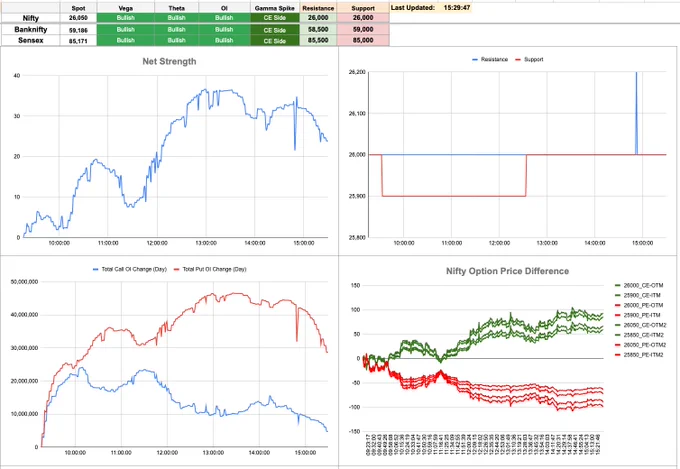This screenshot has height=469, width=680.
Task: Click 26,200 on the Resistance chart axis
Action: pyautogui.click(x=357, y=72)
